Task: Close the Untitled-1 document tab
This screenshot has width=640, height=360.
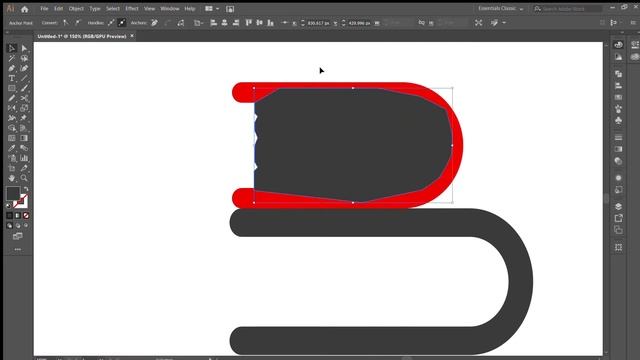Action: click(x=132, y=36)
